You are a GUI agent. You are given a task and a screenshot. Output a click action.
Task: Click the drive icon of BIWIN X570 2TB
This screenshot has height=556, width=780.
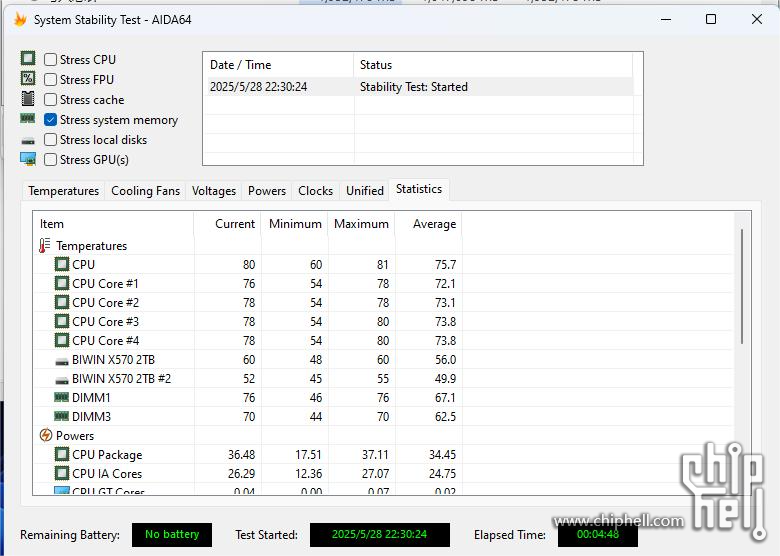tap(62, 361)
